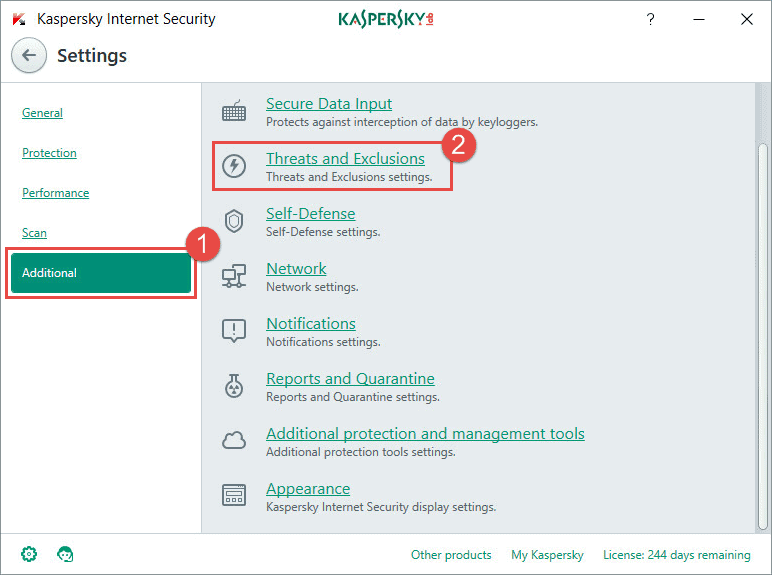
Task: Switch to the Protection settings tab
Action: point(49,153)
